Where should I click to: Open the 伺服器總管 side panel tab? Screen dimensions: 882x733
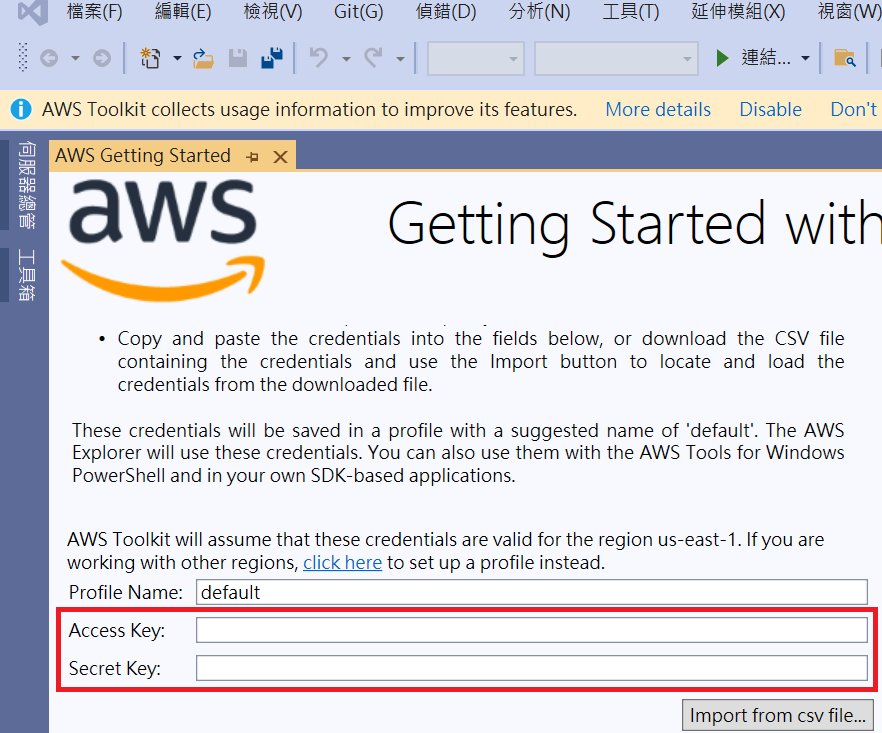pyautogui.click(x=26, y=185)
